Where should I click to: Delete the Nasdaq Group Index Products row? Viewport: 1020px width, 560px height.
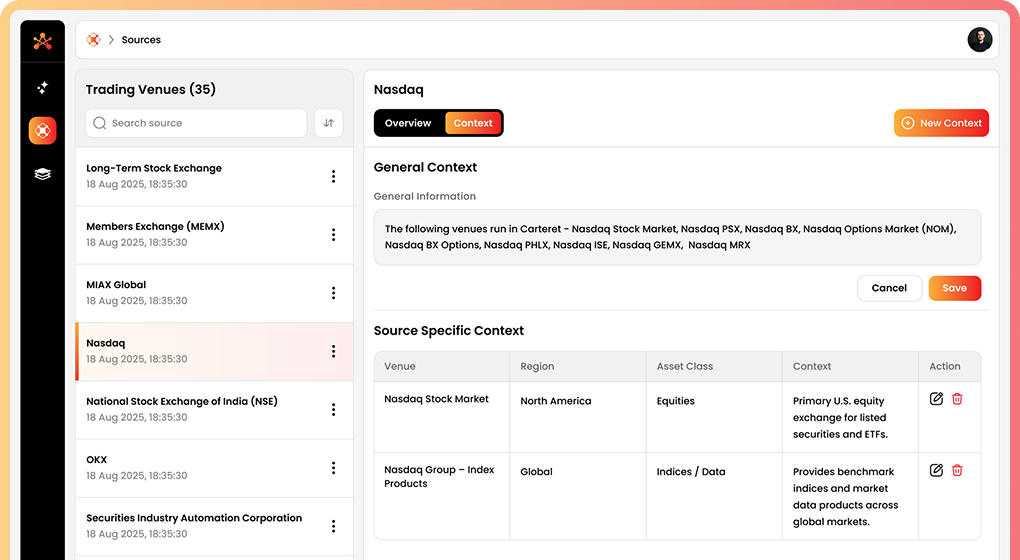coord(957,470)
